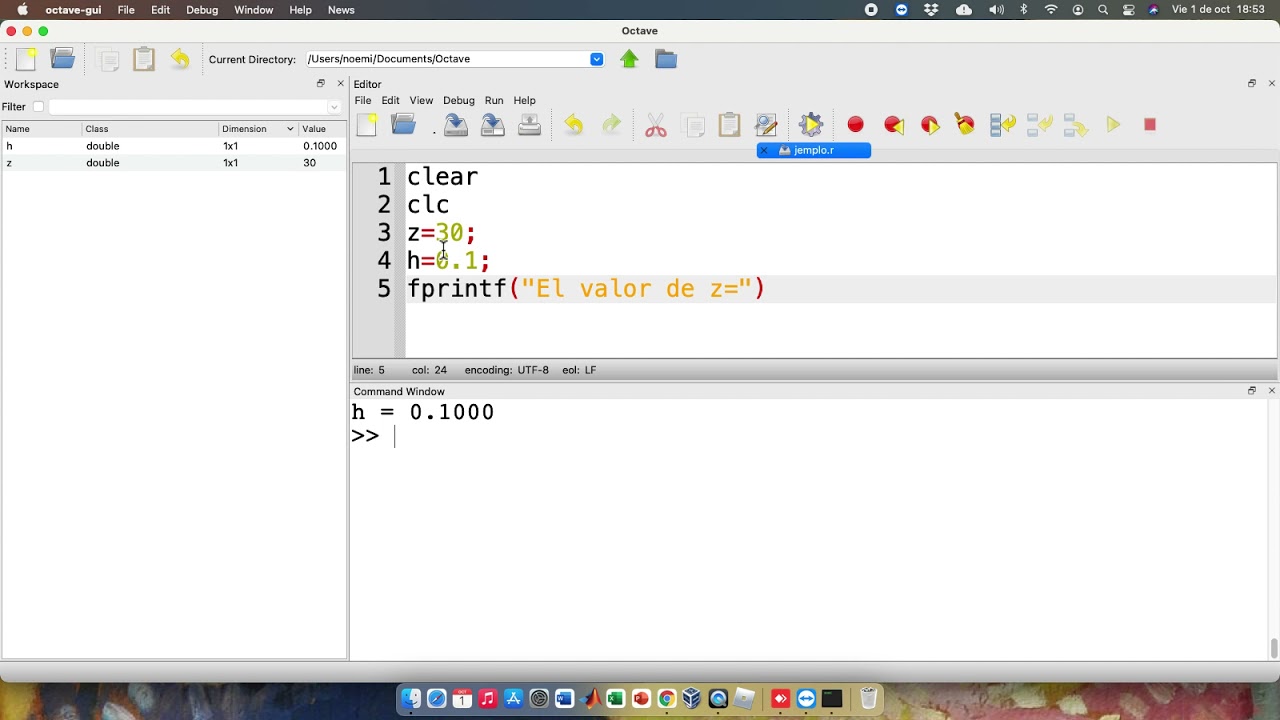Open the editor View menu

coord(421,100)
